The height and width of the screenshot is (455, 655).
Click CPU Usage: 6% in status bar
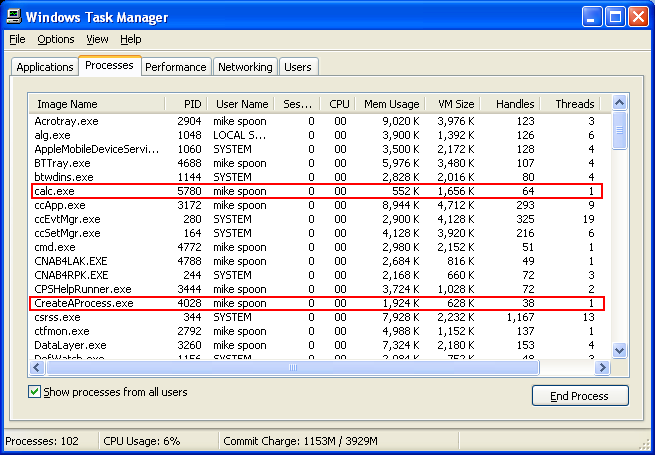click(142, 441)
